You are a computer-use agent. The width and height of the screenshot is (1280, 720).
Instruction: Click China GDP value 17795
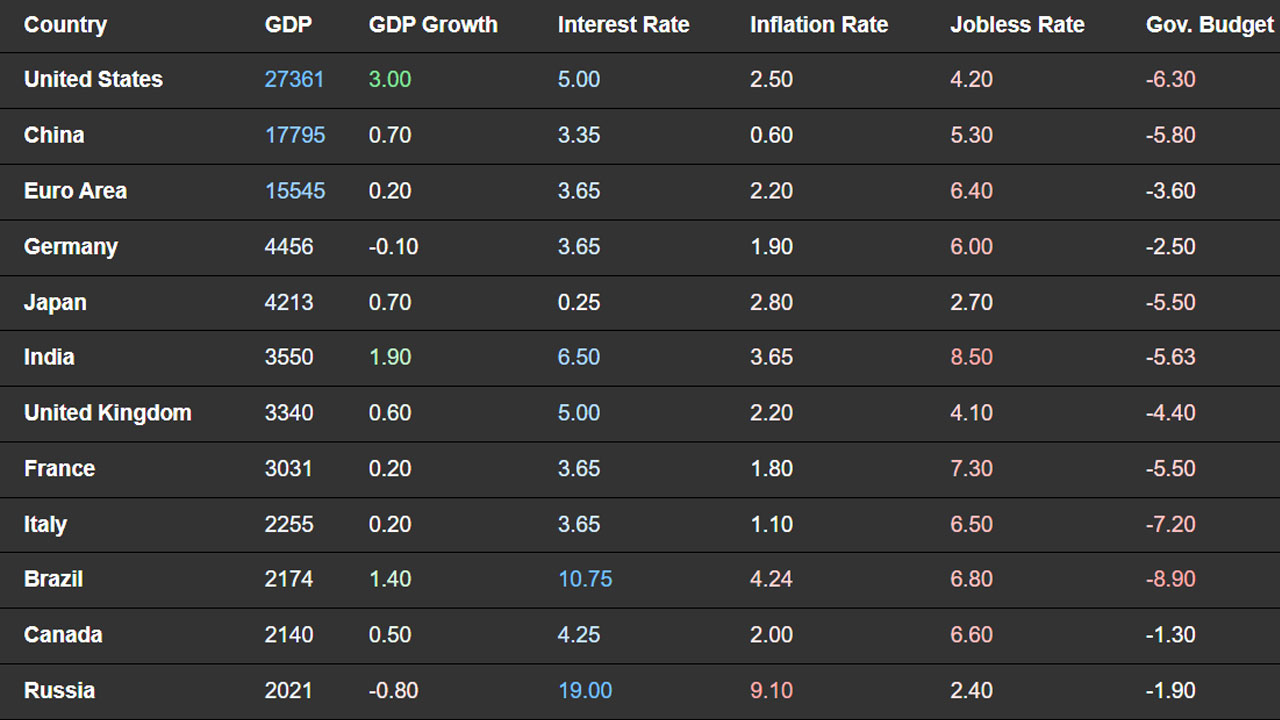295,135
